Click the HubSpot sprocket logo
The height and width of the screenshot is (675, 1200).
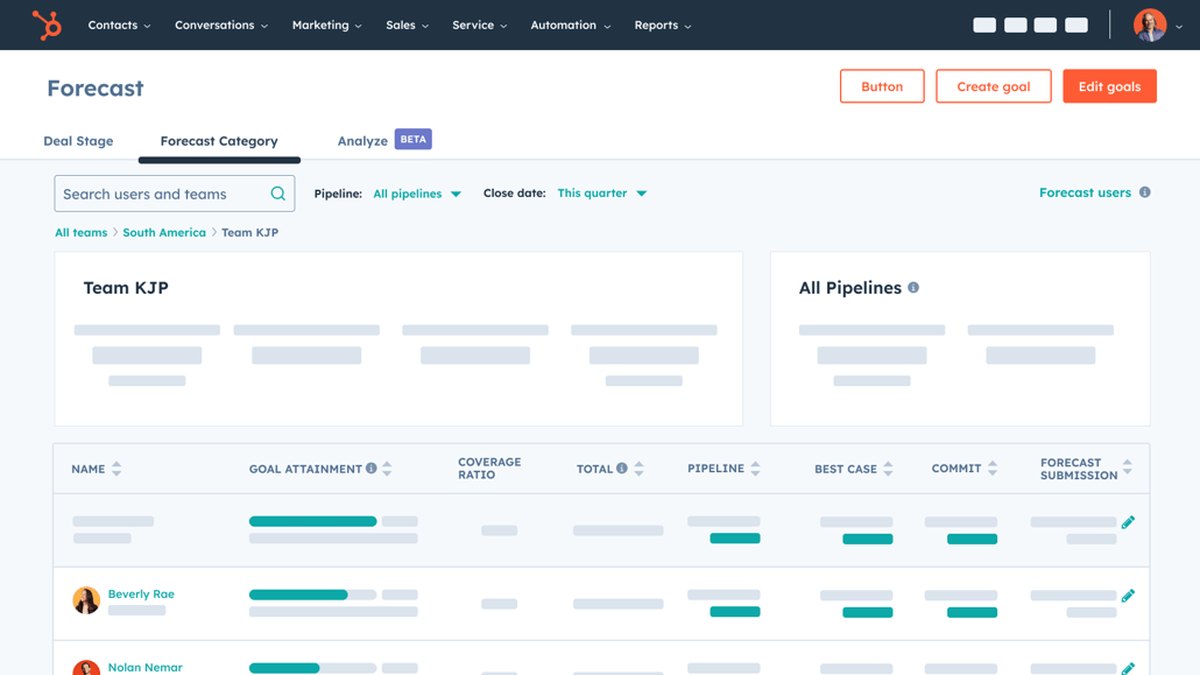coord(46,25)
